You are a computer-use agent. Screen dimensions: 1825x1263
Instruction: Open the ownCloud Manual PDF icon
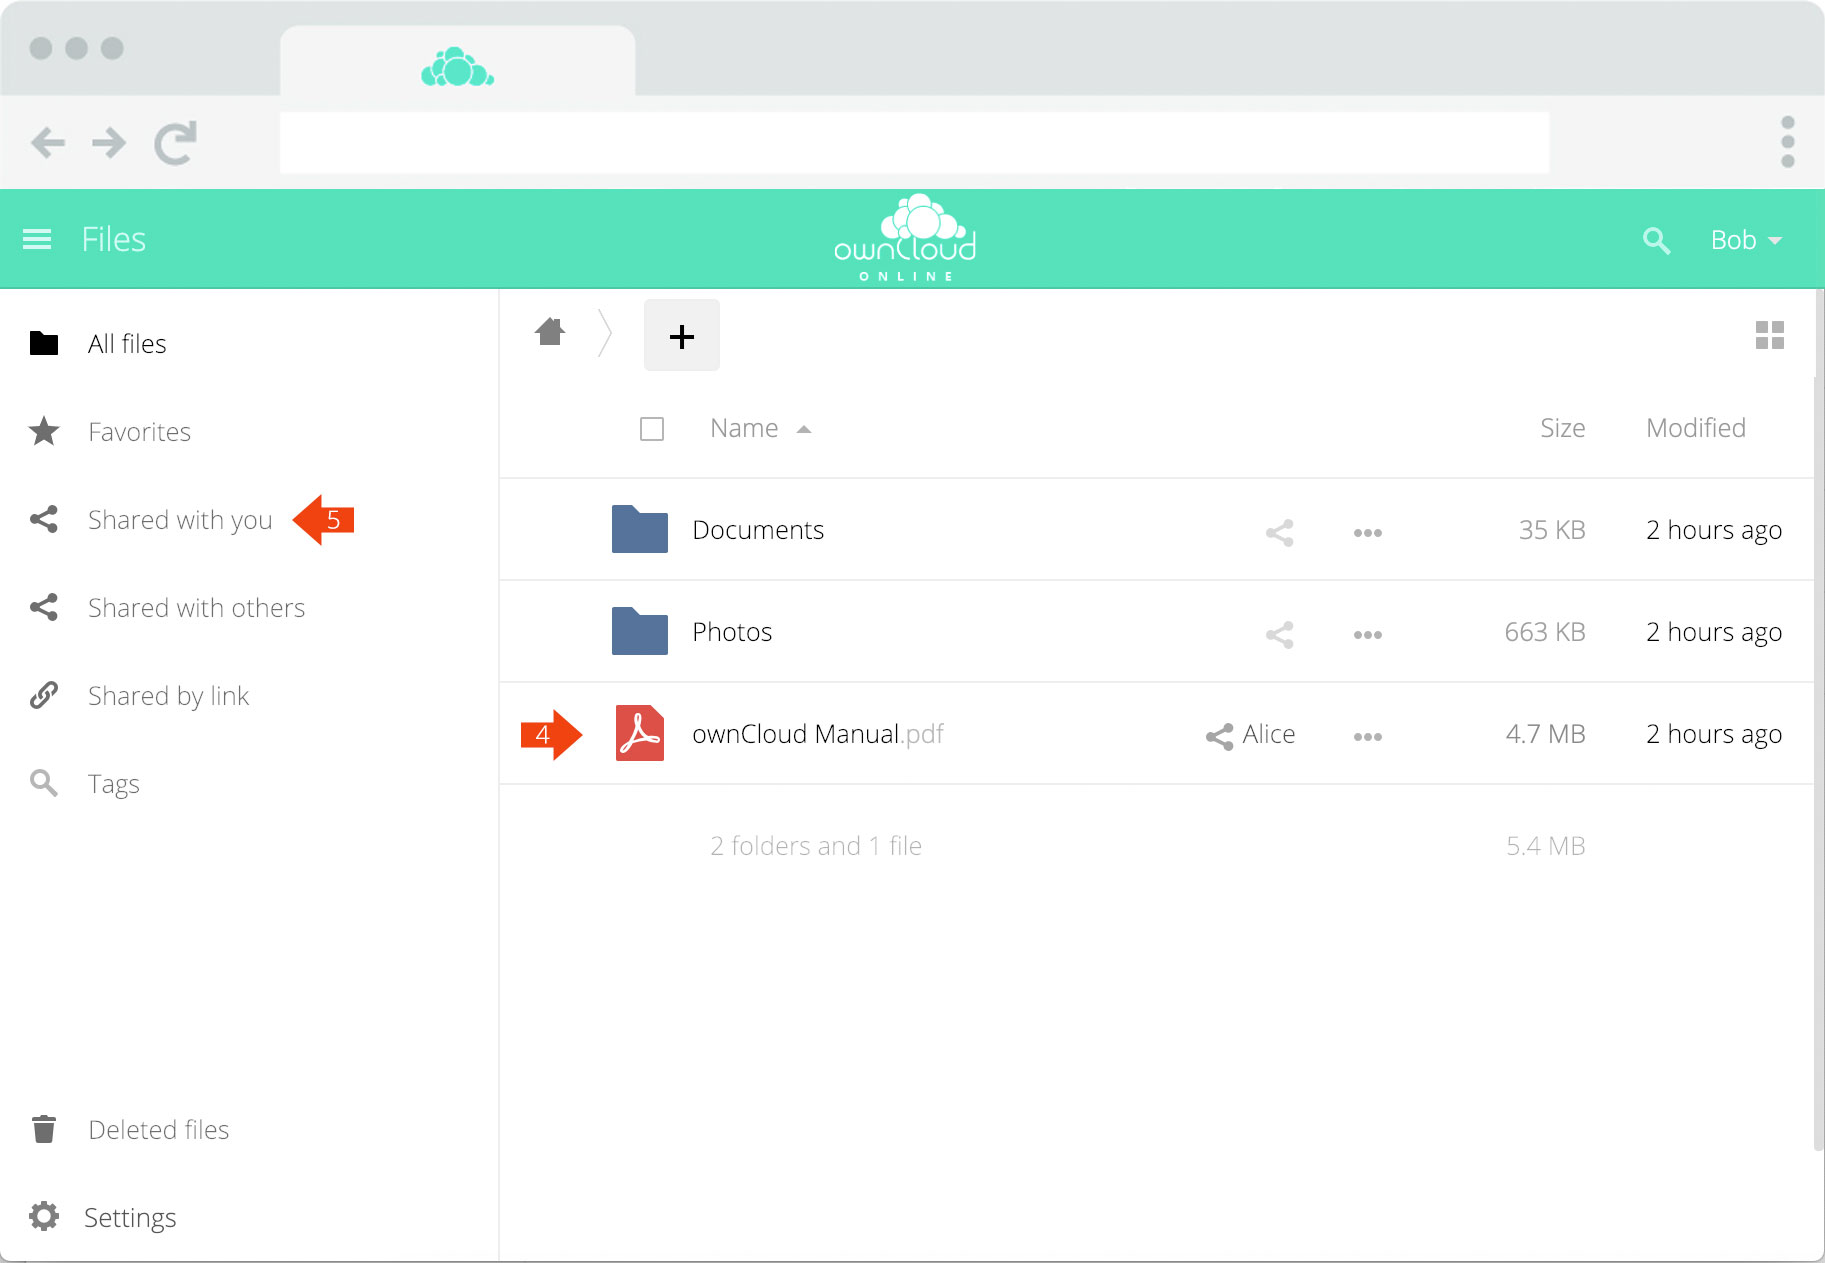[x=640, y=734]
